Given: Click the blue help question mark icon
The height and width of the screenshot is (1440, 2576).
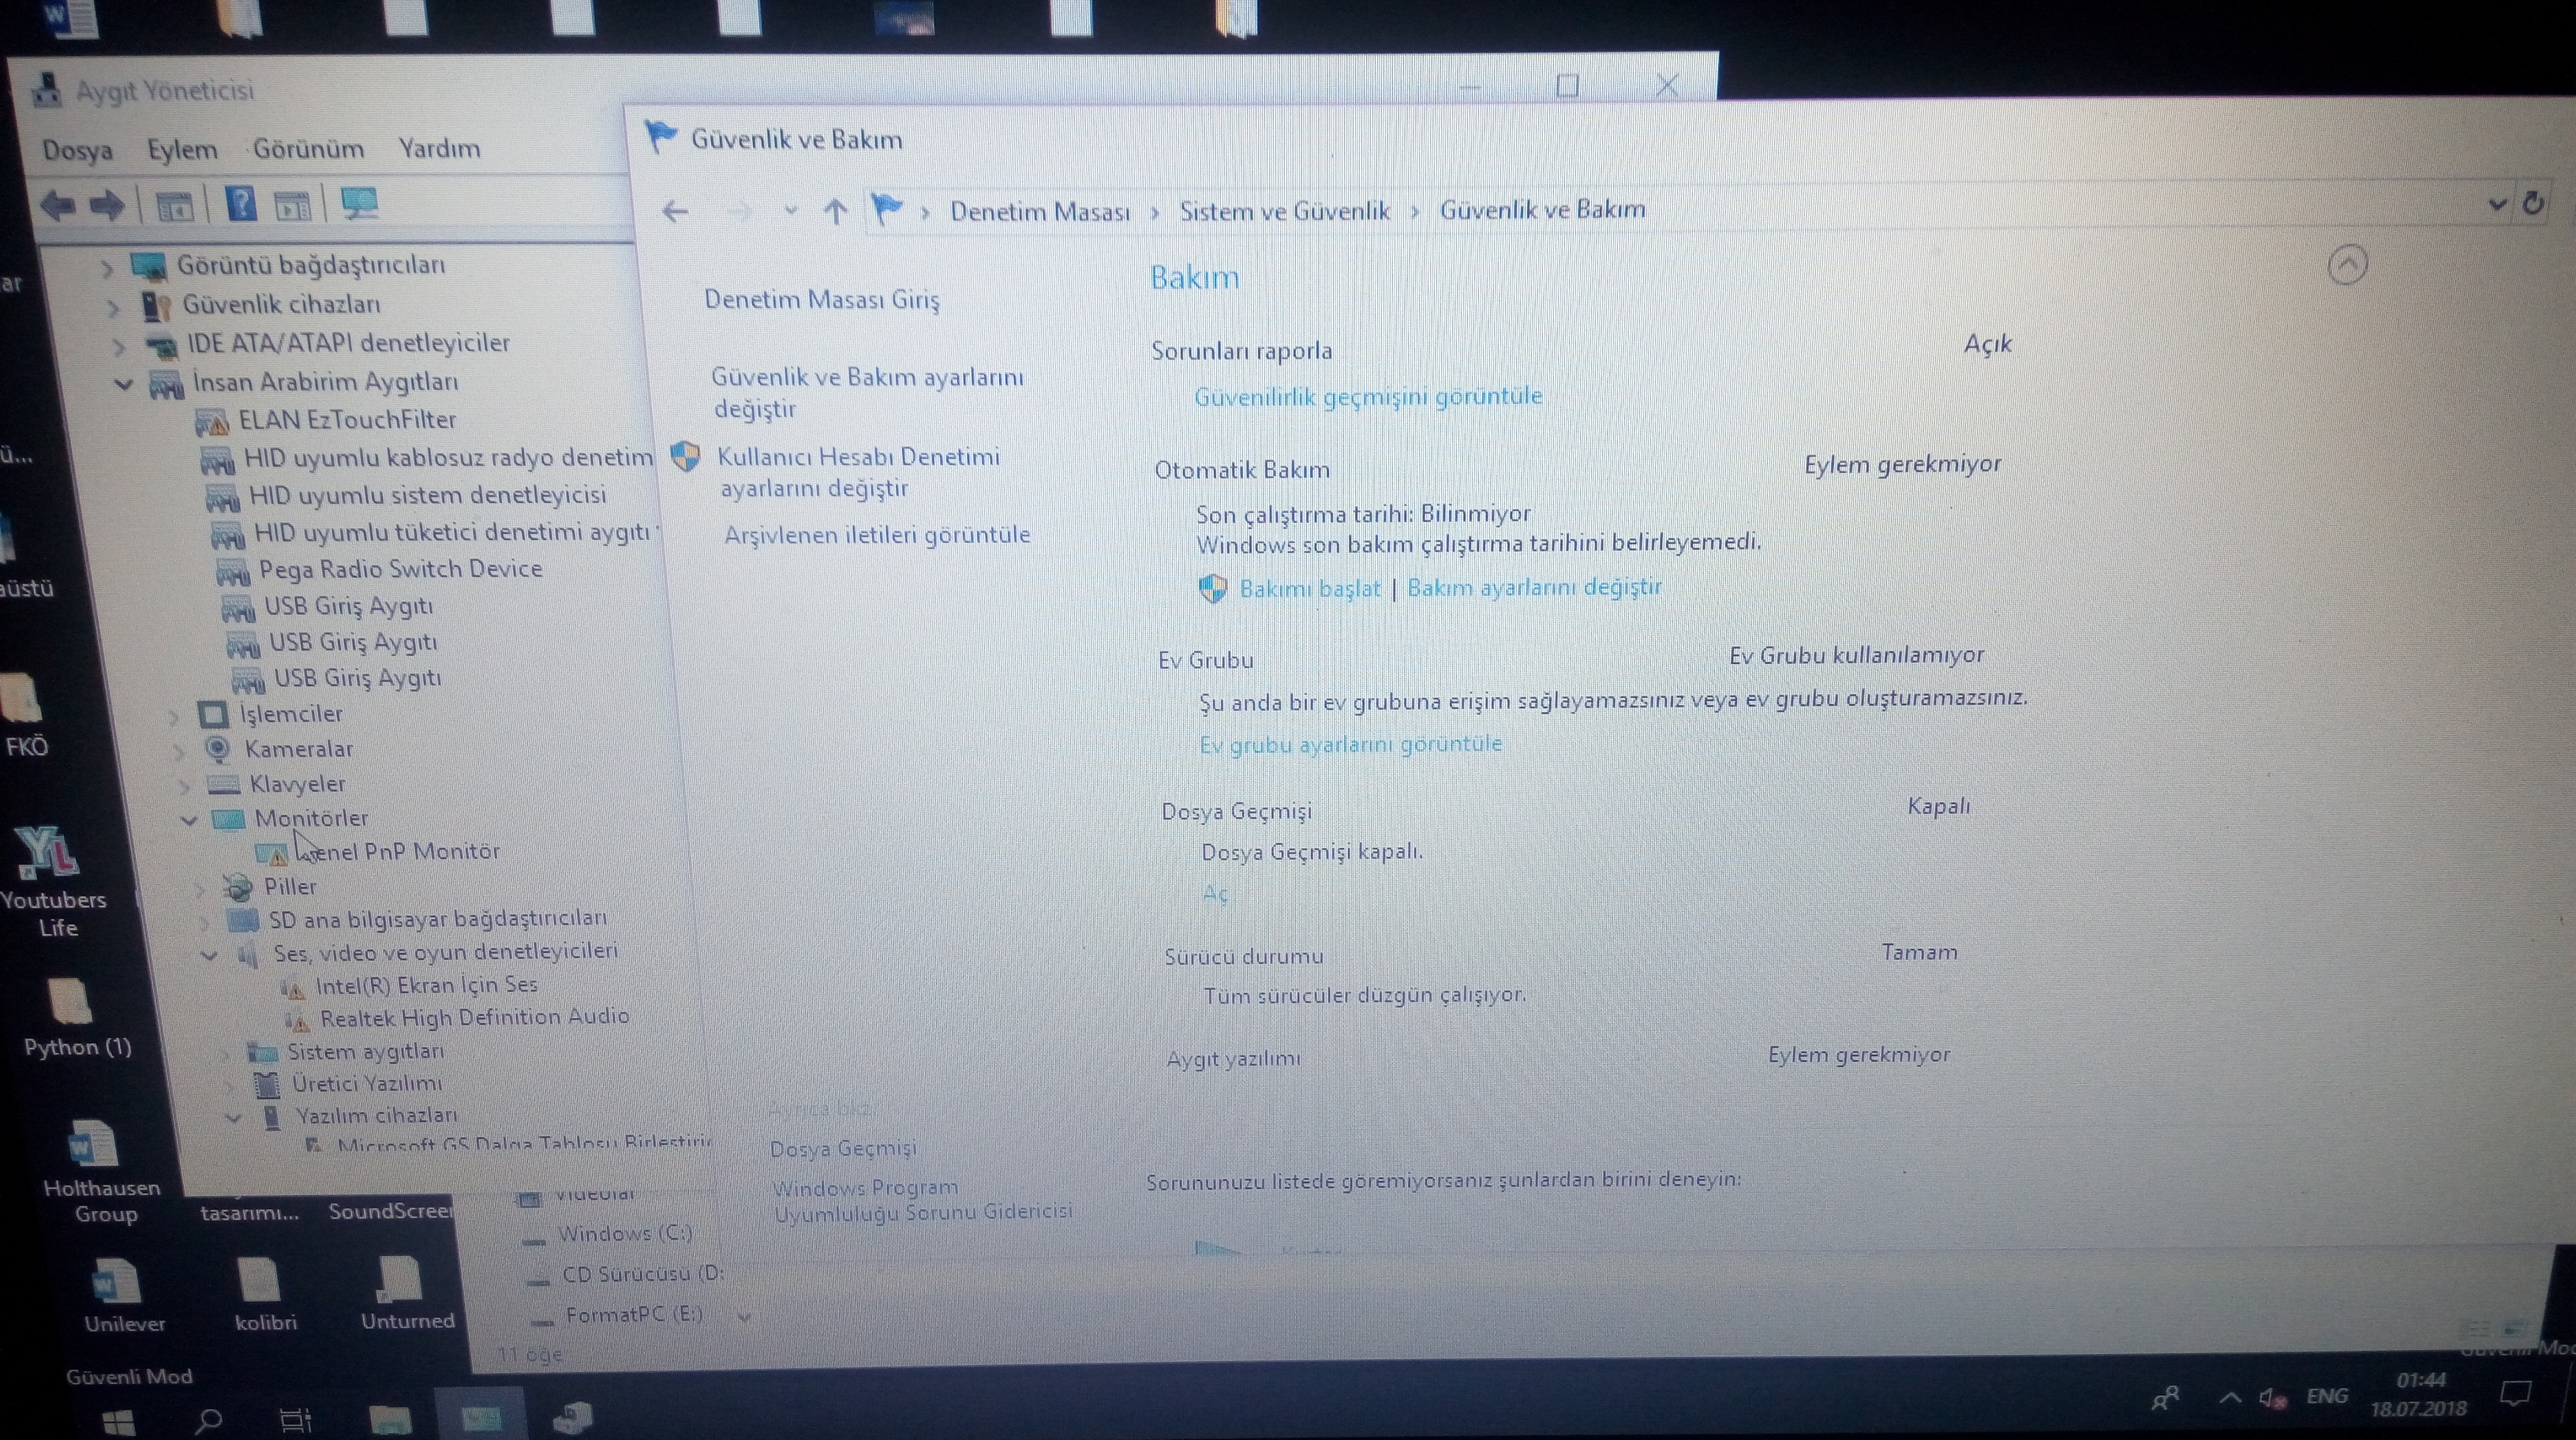Looking at the screenshot, I should (x=241, y=204).
